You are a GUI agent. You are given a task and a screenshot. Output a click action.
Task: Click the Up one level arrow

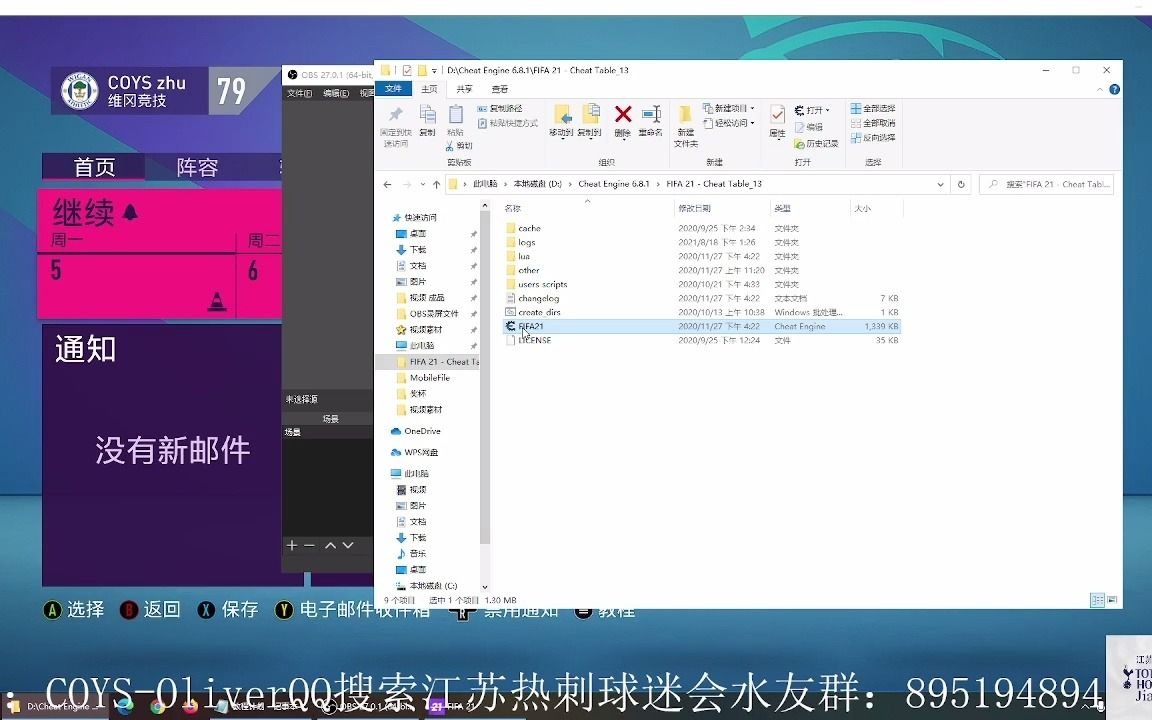click(x=436, y=184)
